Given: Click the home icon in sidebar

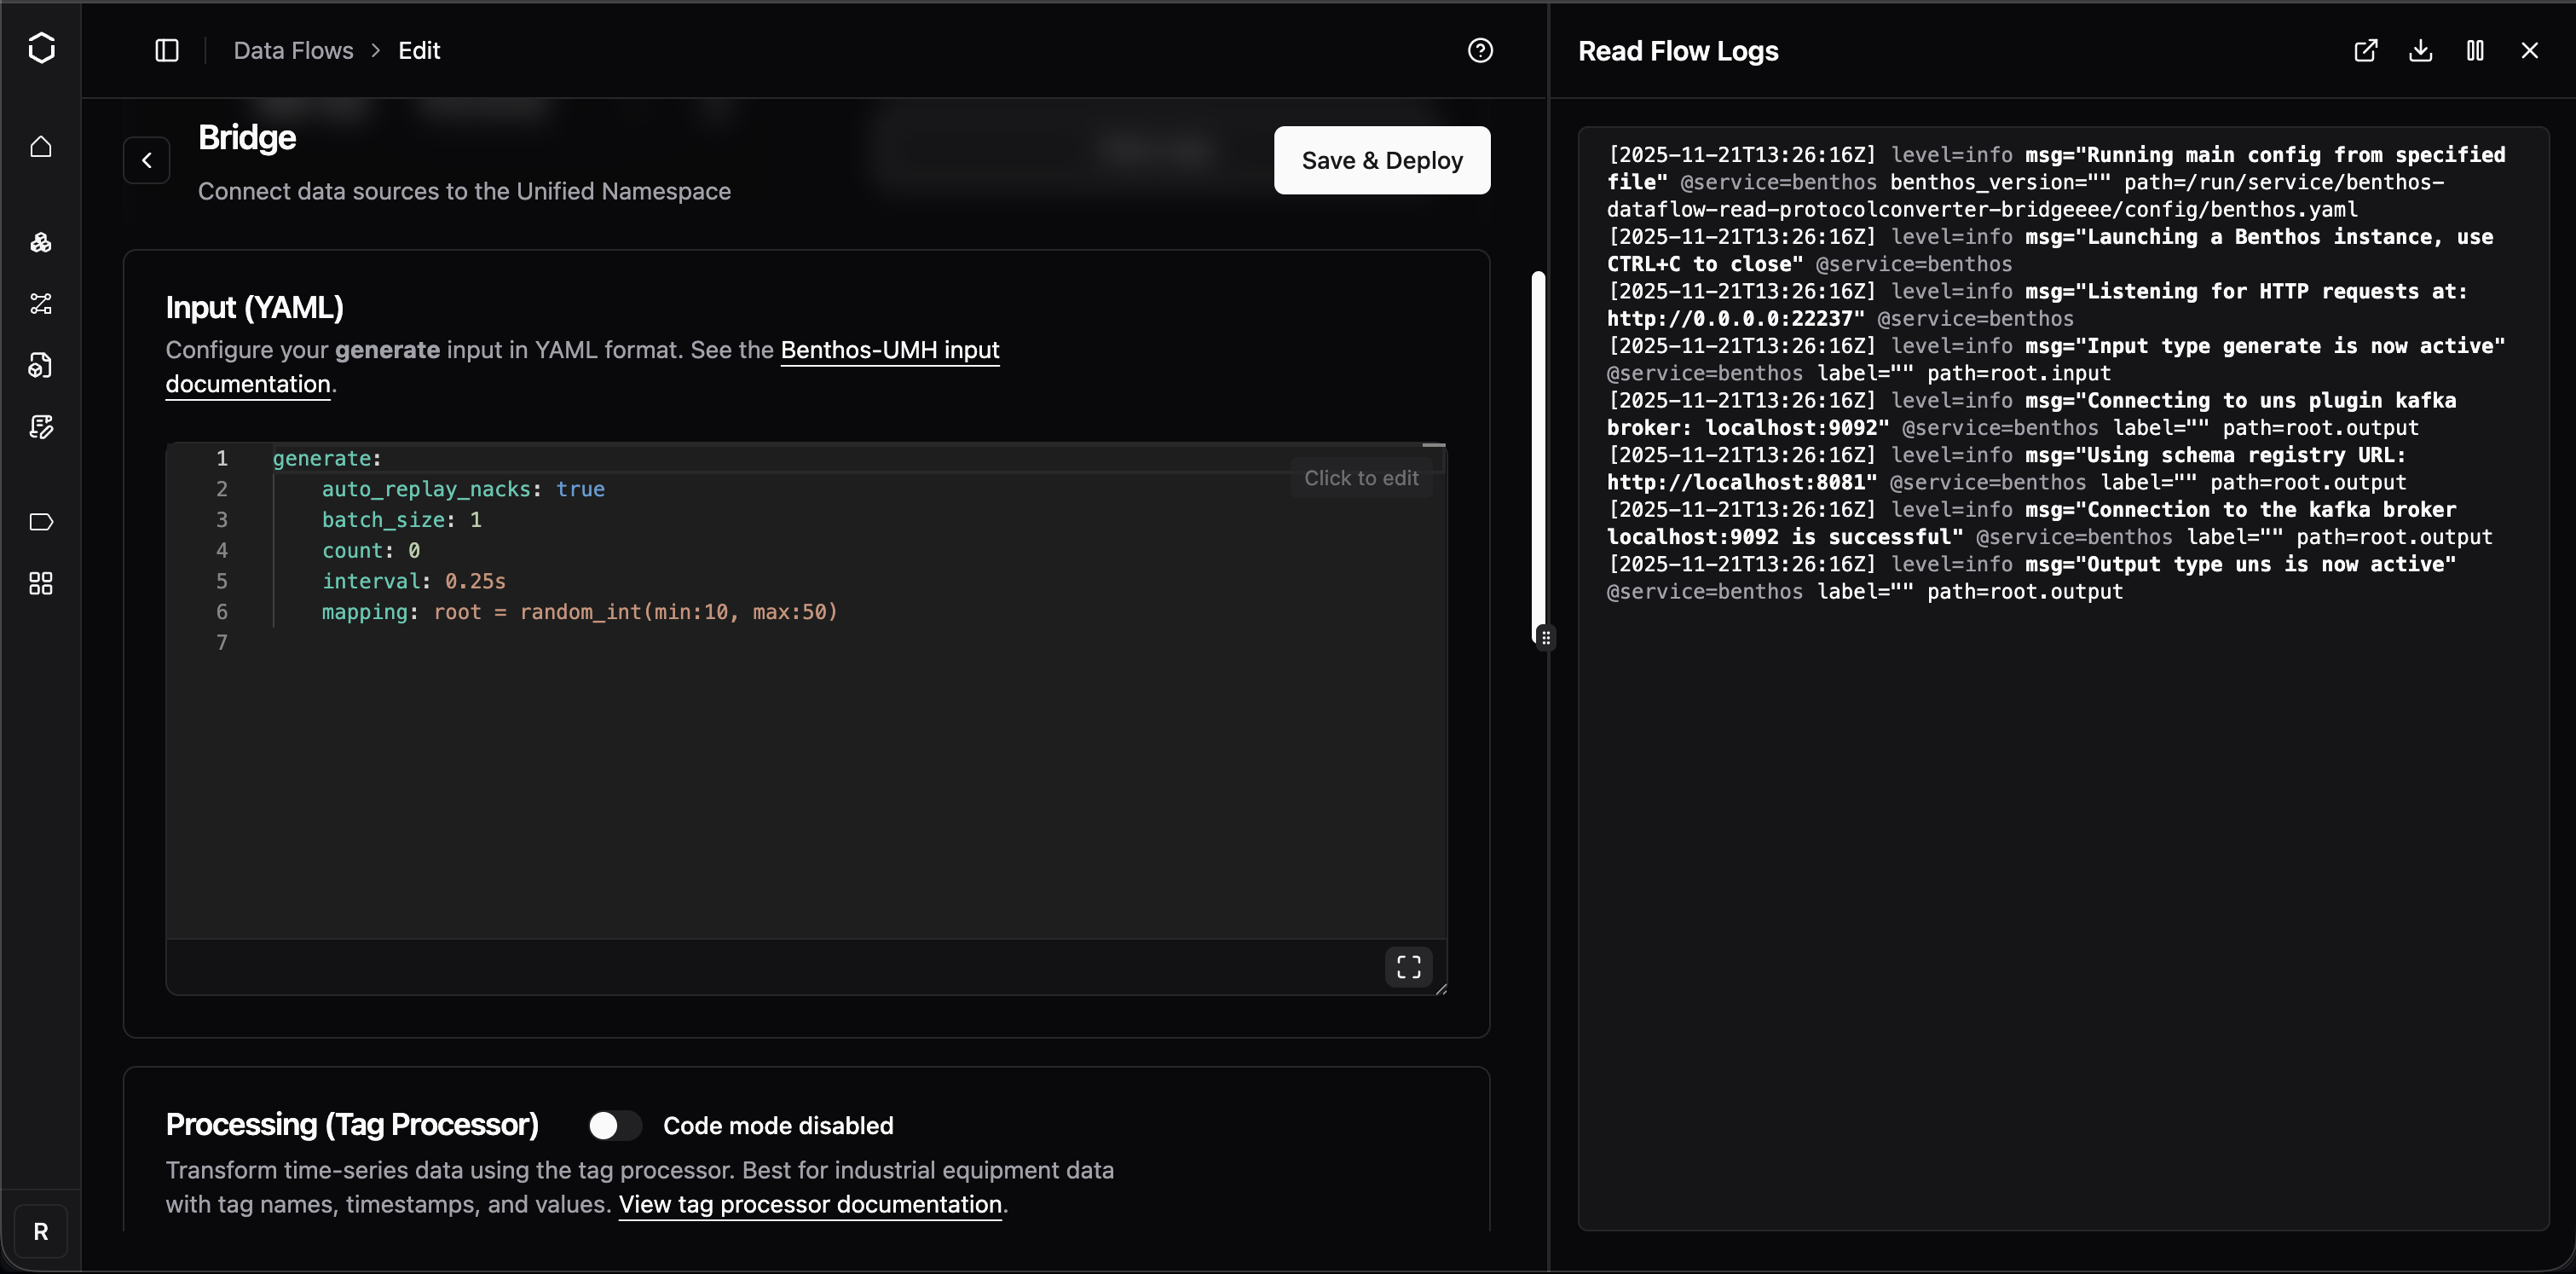Looking at the screenshot, I should (x=41, y=147).
